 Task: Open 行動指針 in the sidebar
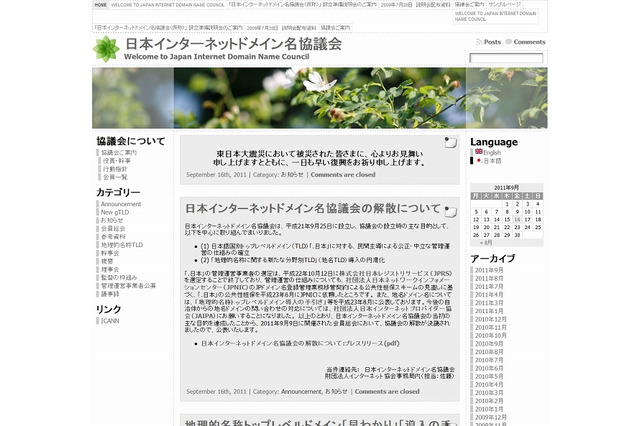(x=115, y=169)
